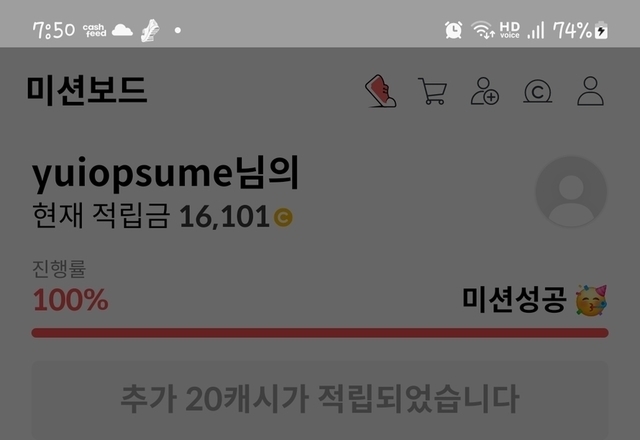Tap the battery 74% indicator

580,30
